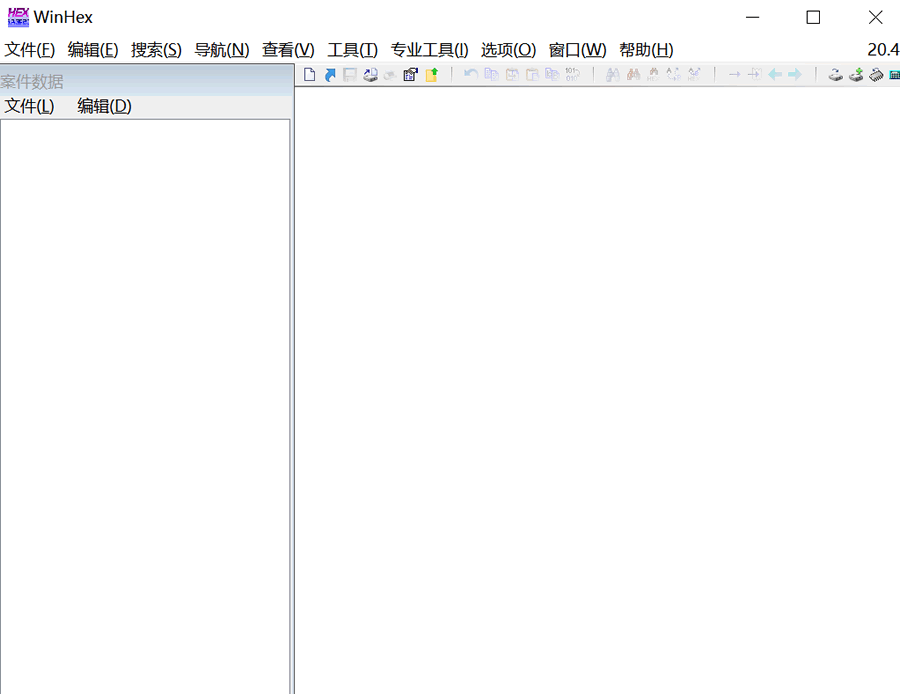Open the 选项(O) menu
The height and width of the screenshot is (694, 900).
(508, 50)
